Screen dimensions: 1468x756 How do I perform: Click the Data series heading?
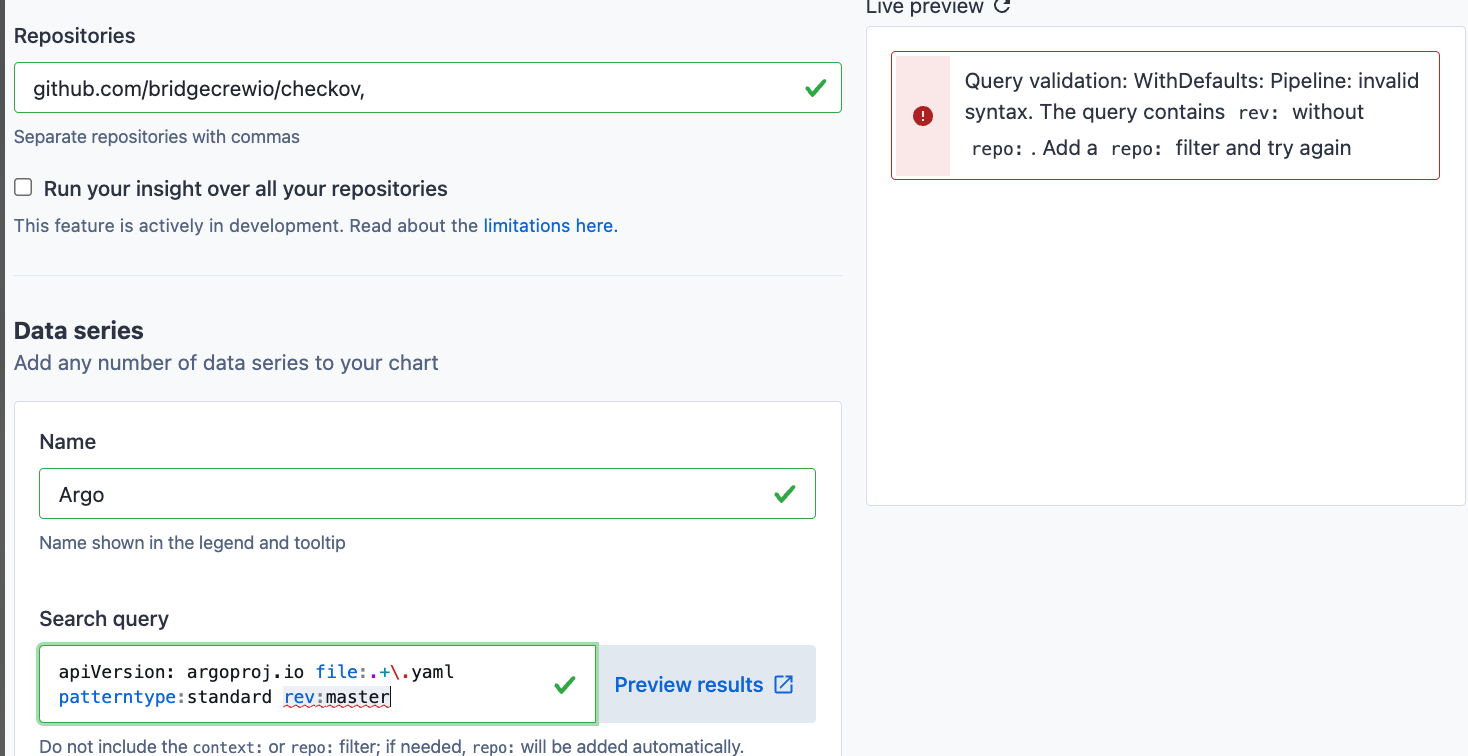[79, 331]
